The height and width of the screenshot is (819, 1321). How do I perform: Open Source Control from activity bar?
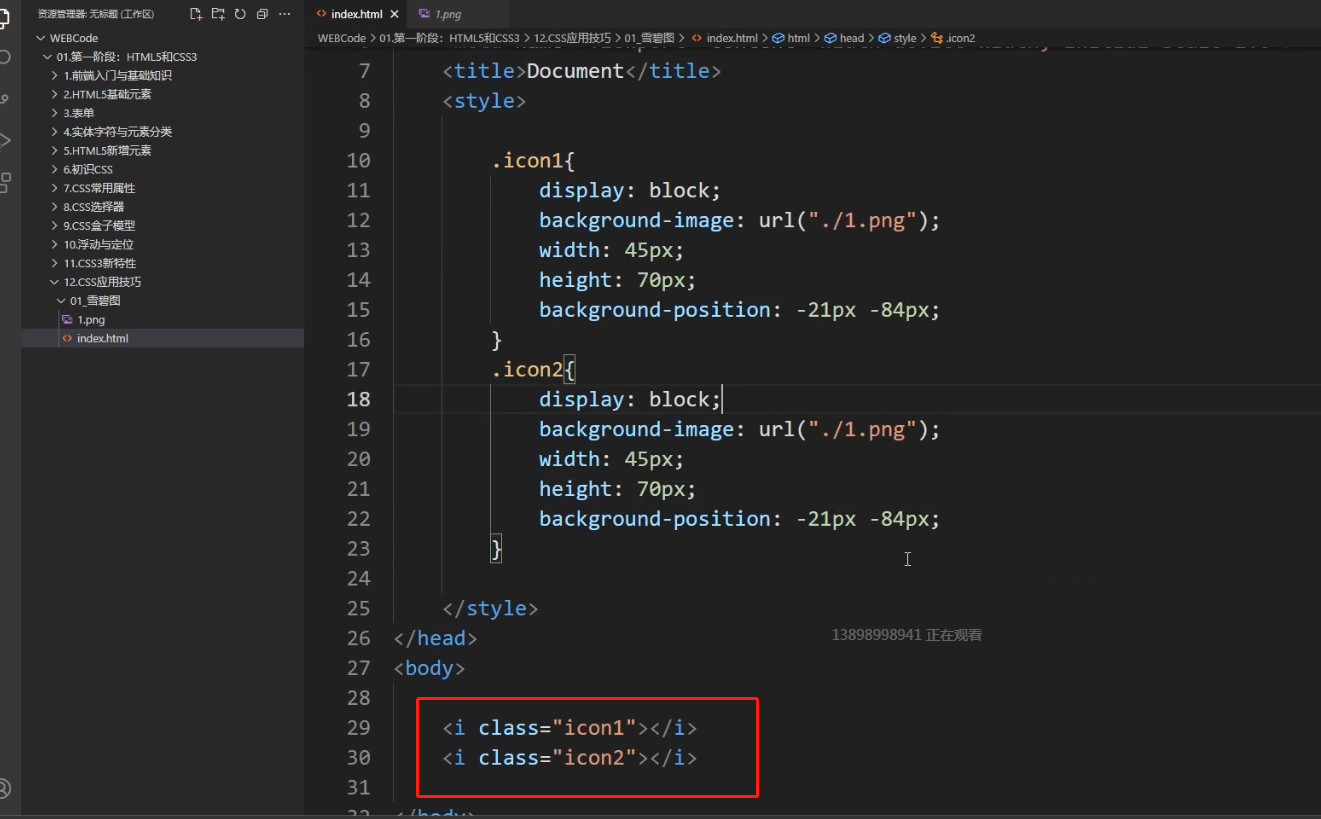point(5,98)
